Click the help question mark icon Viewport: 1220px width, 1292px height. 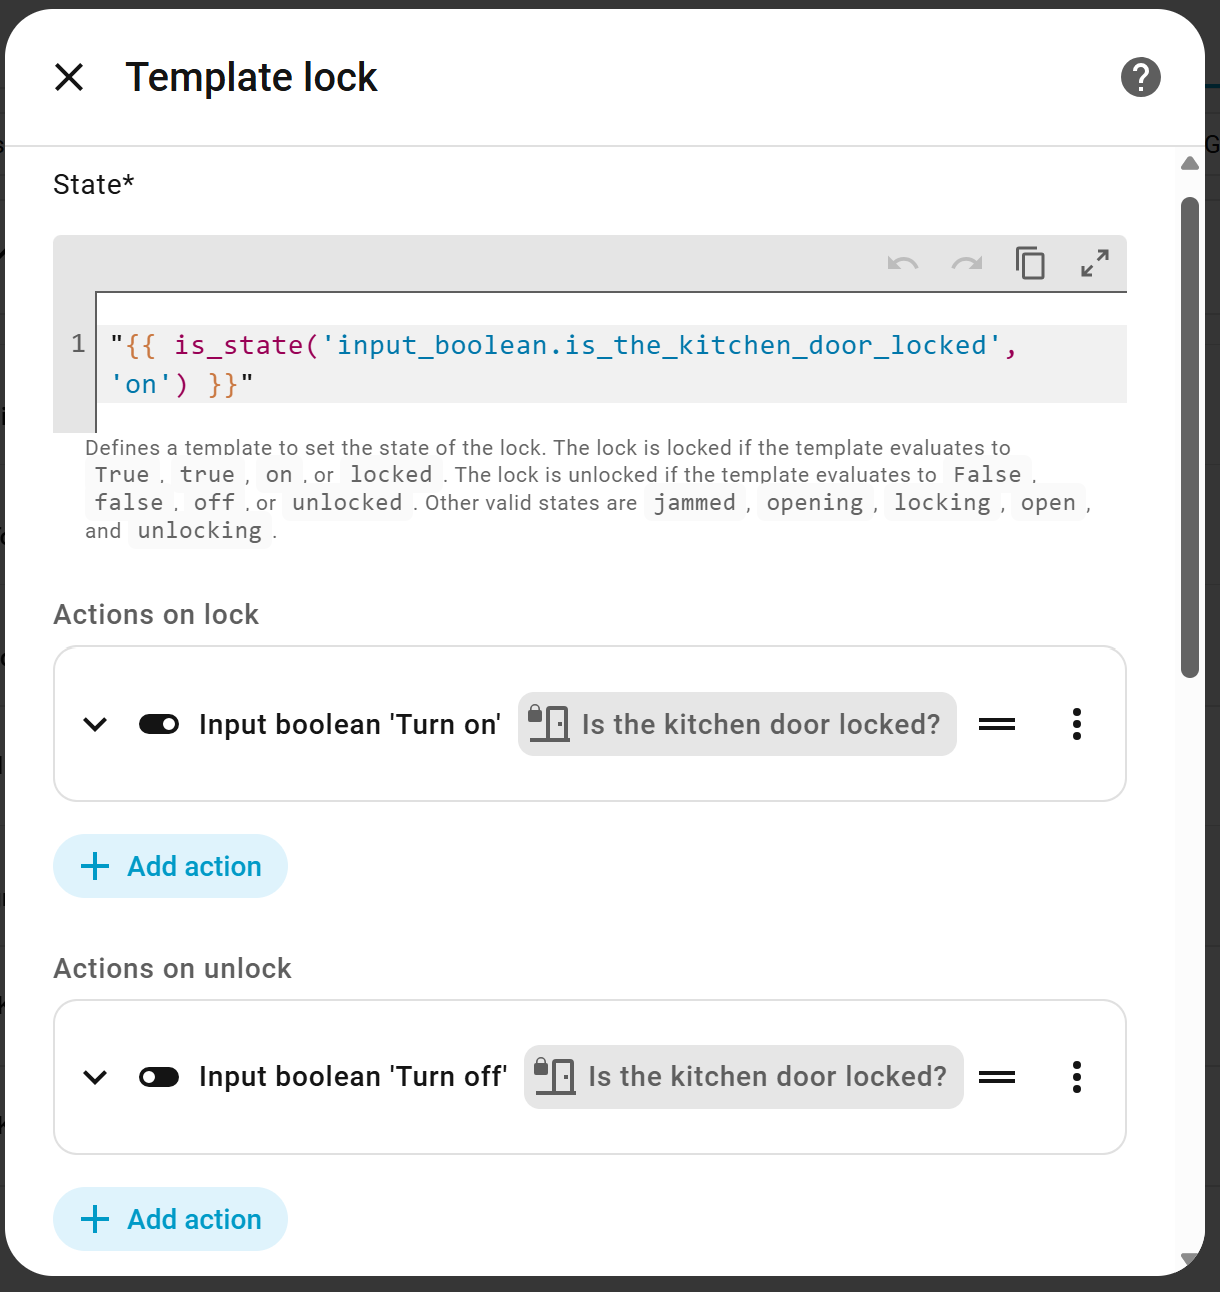pyautogui.click(x=1140, y=77)
